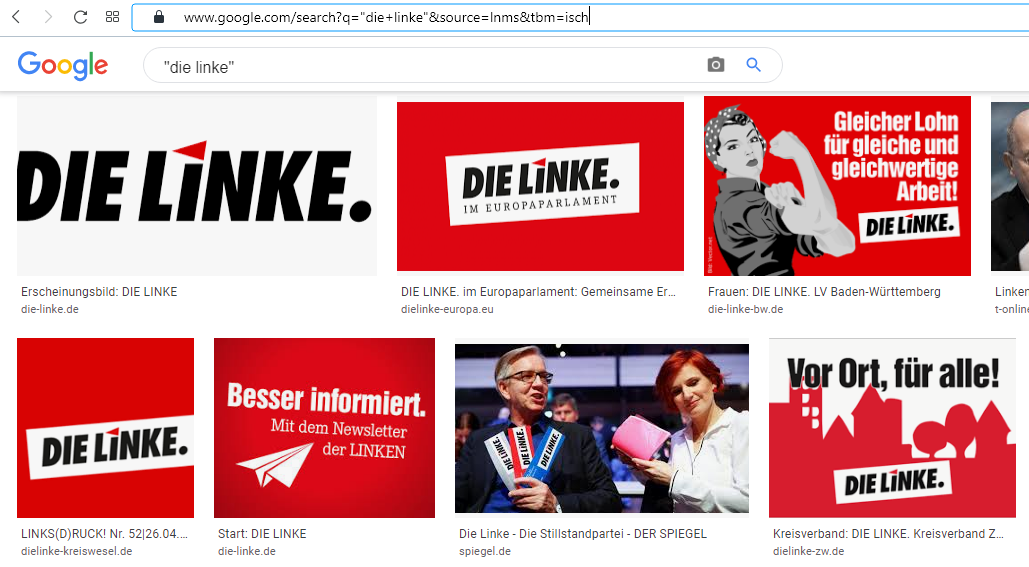
Task: Open search by image camera icon
Action: tap(716, 64)
